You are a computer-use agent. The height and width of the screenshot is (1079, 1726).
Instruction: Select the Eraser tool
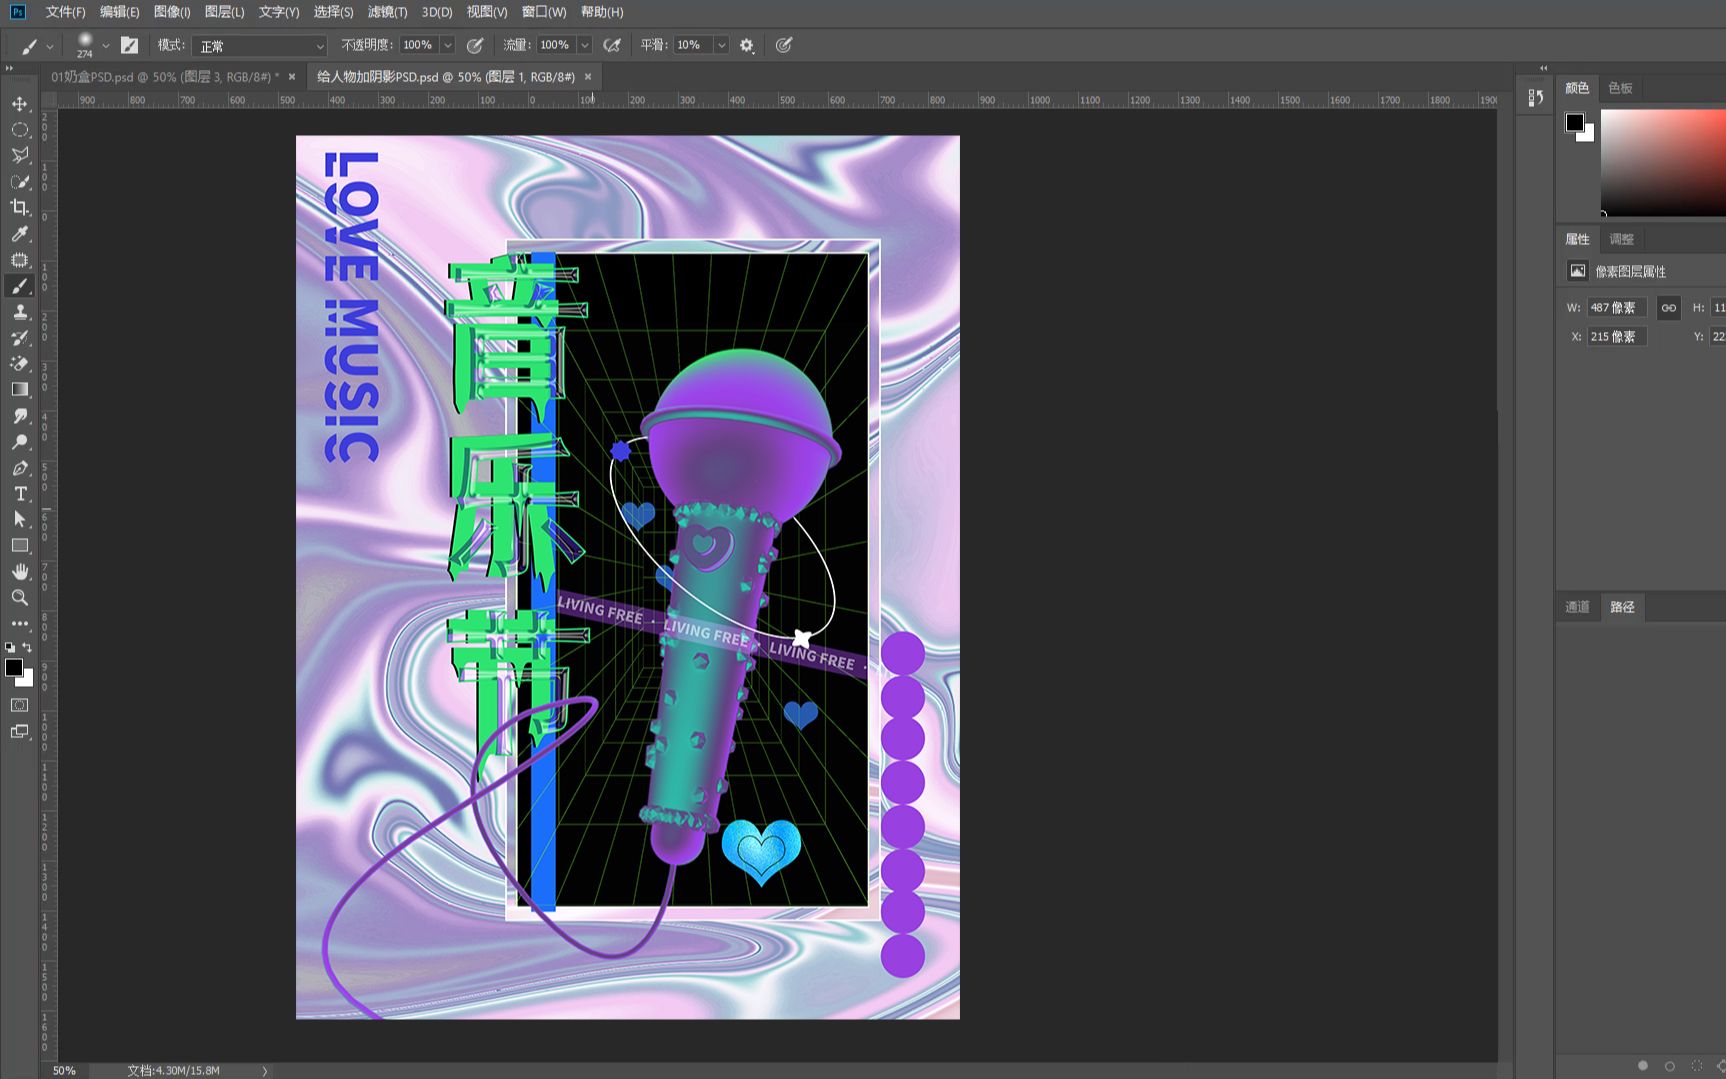(x=20, y=364)
